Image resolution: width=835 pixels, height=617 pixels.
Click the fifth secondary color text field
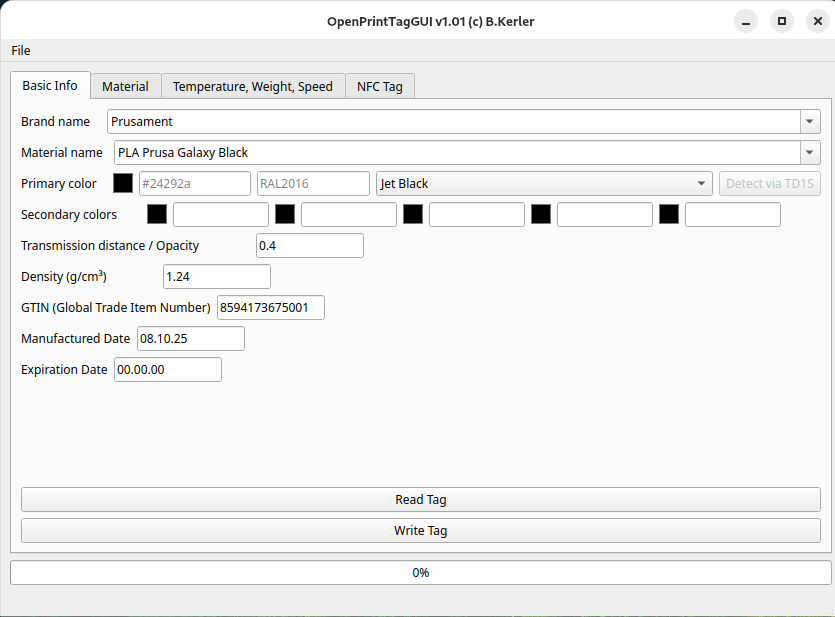coord(733,215)
